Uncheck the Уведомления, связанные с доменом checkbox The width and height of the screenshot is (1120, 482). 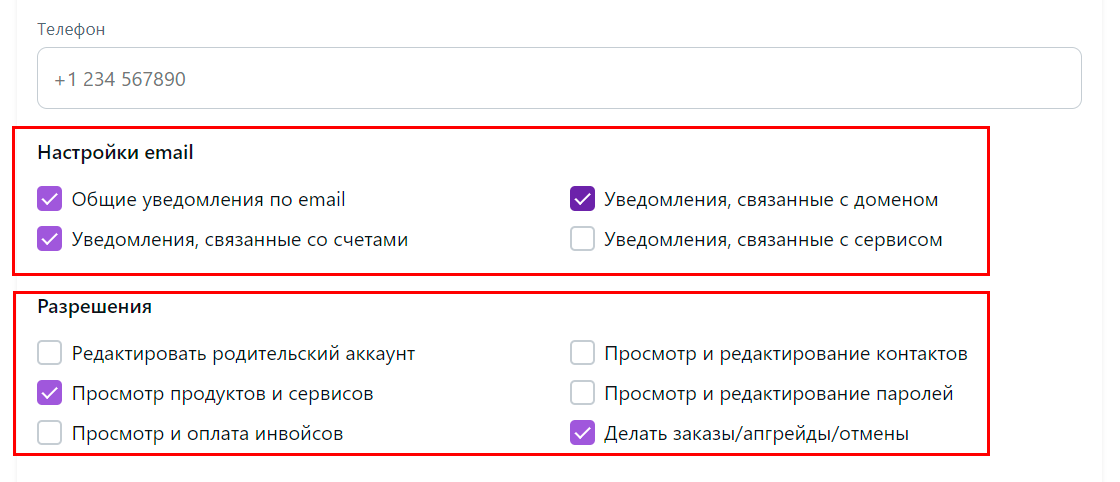(x=582, y=199)
